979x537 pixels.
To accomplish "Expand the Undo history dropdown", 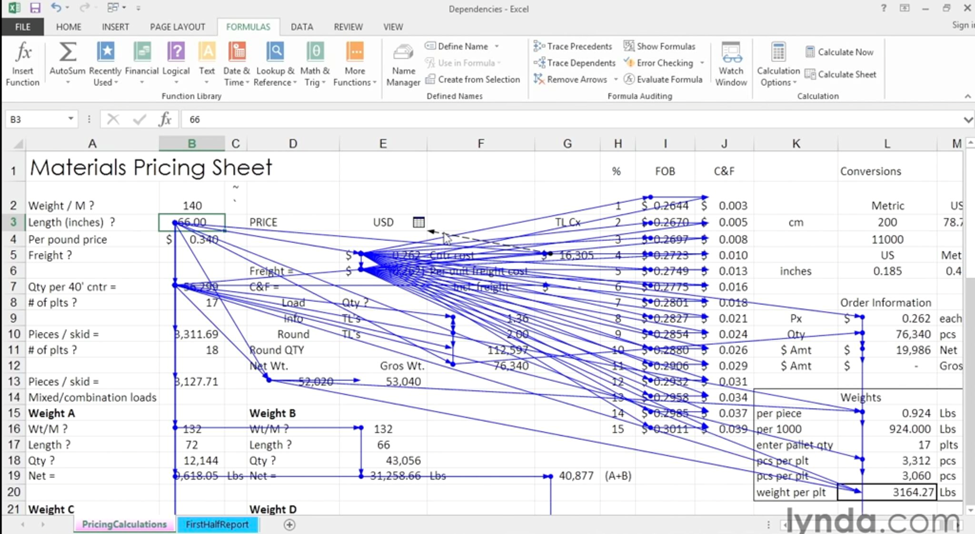I will 67,8.
